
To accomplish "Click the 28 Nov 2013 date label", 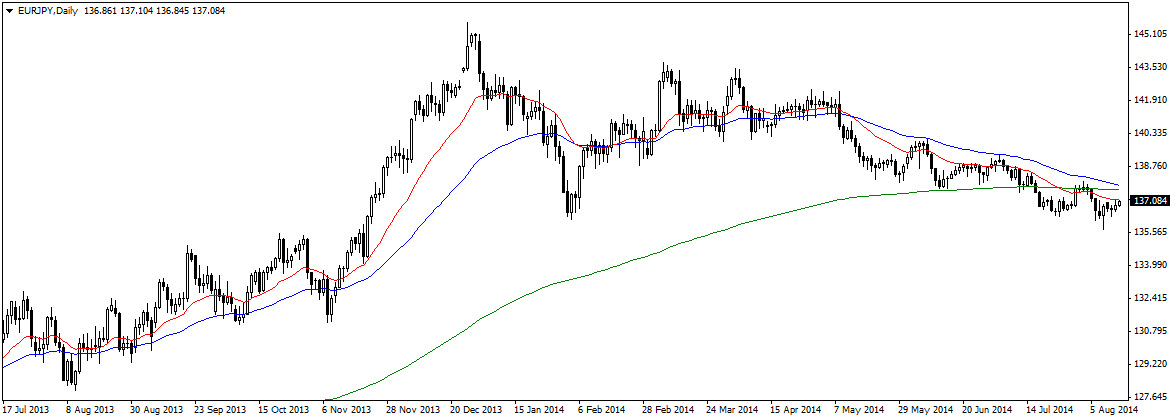I will (x=413, y=409).
